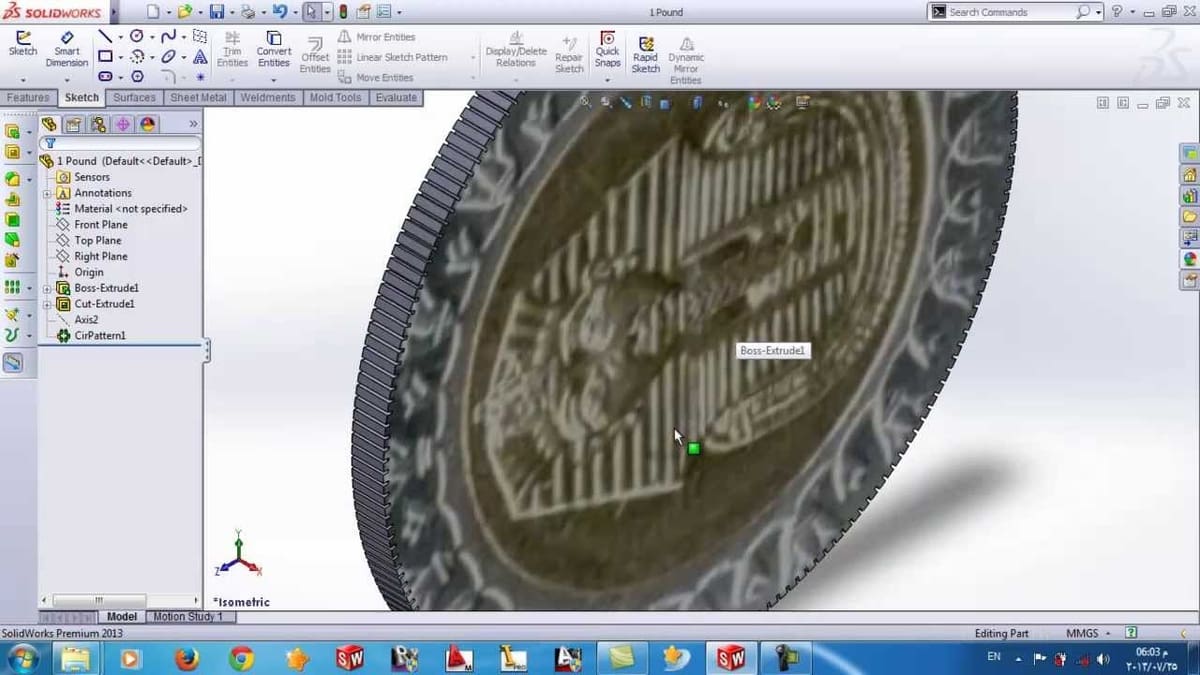Screen dimensions: 1200x675
Task: Open the PropertyManager tab icon
Action: click(x=73, y=124)
